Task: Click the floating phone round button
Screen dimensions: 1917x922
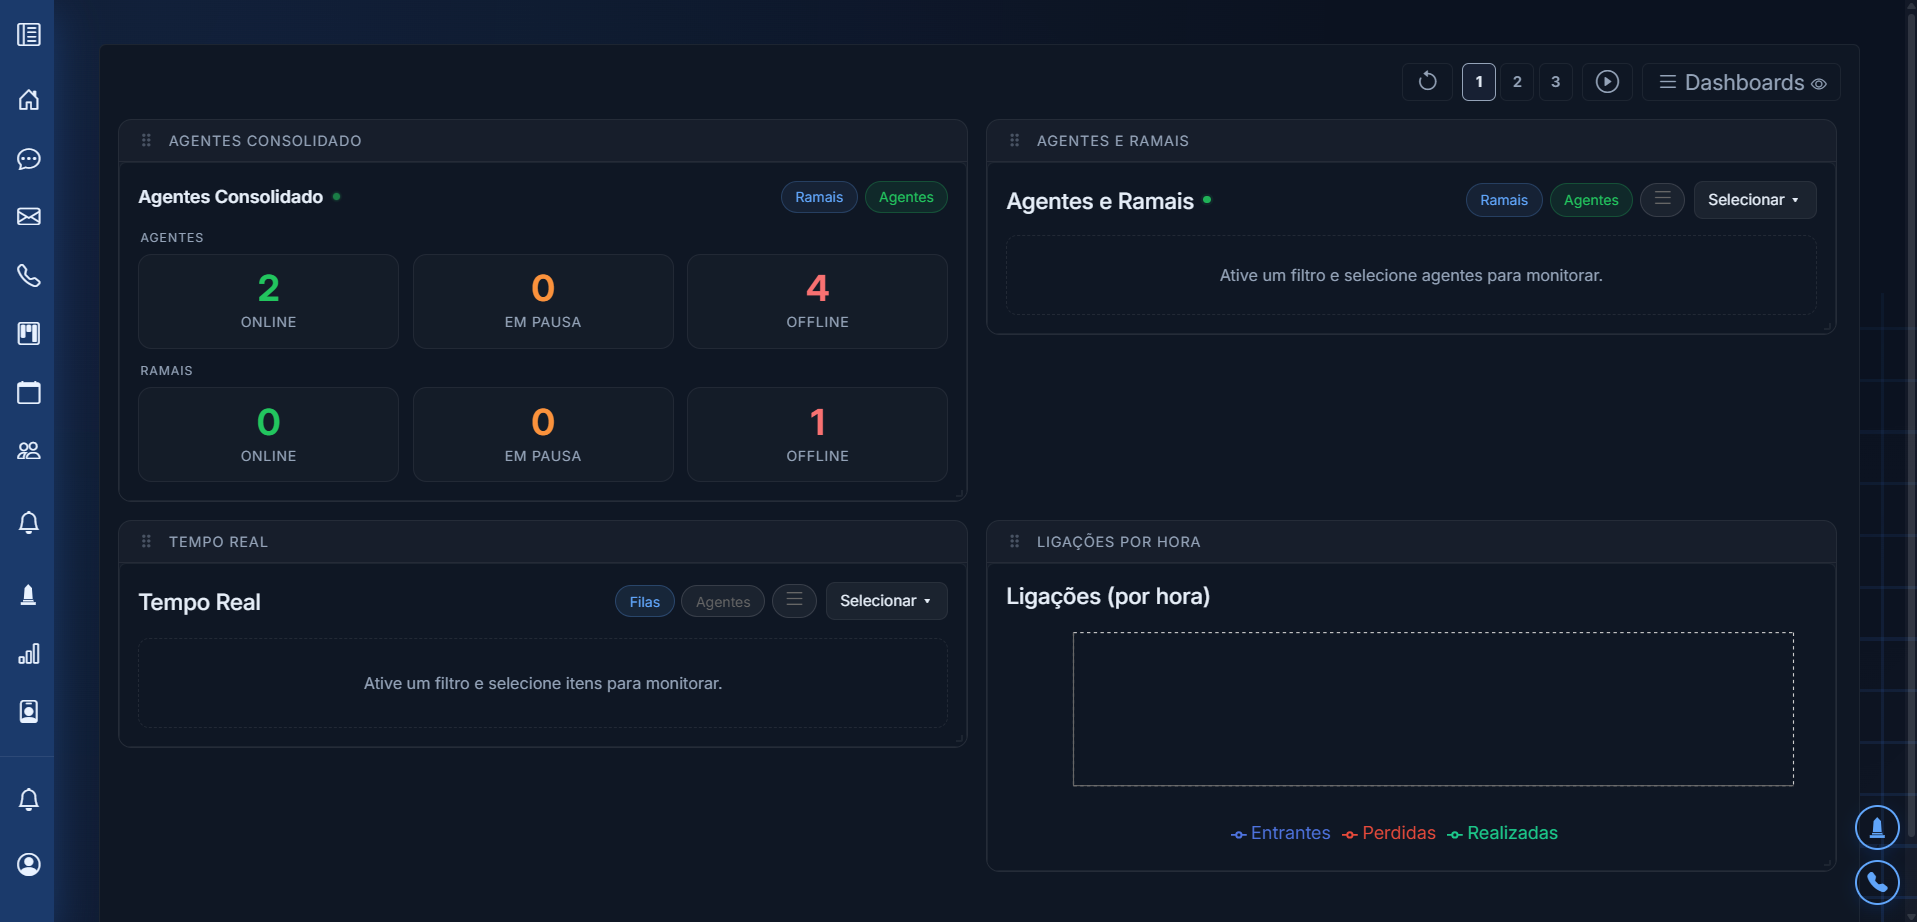Action: pyautogui.click(x=1877, y=883)
